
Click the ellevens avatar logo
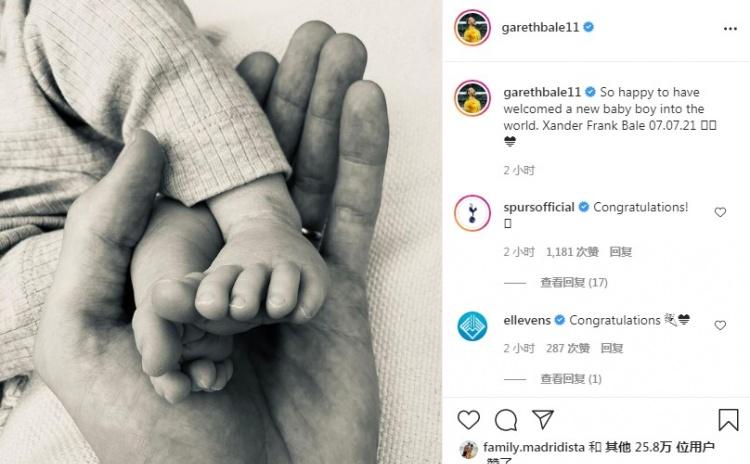tap(473, 326)
